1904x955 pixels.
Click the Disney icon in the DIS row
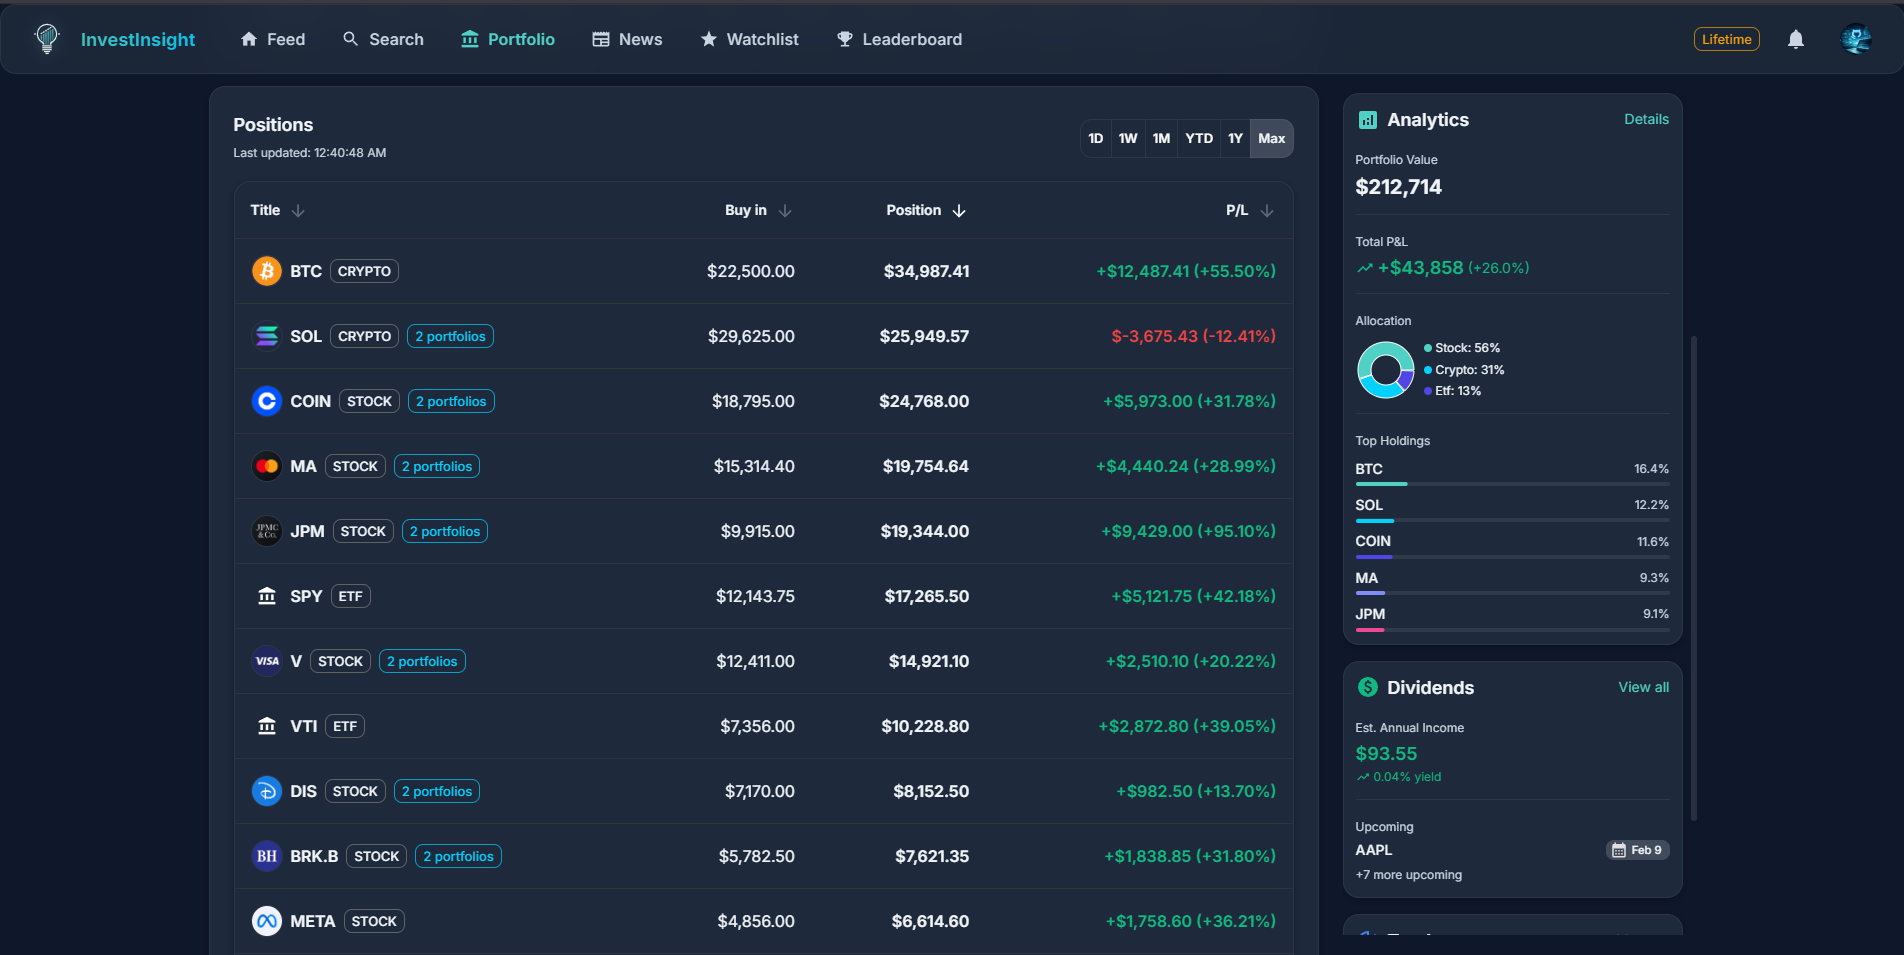click(266, 790)
